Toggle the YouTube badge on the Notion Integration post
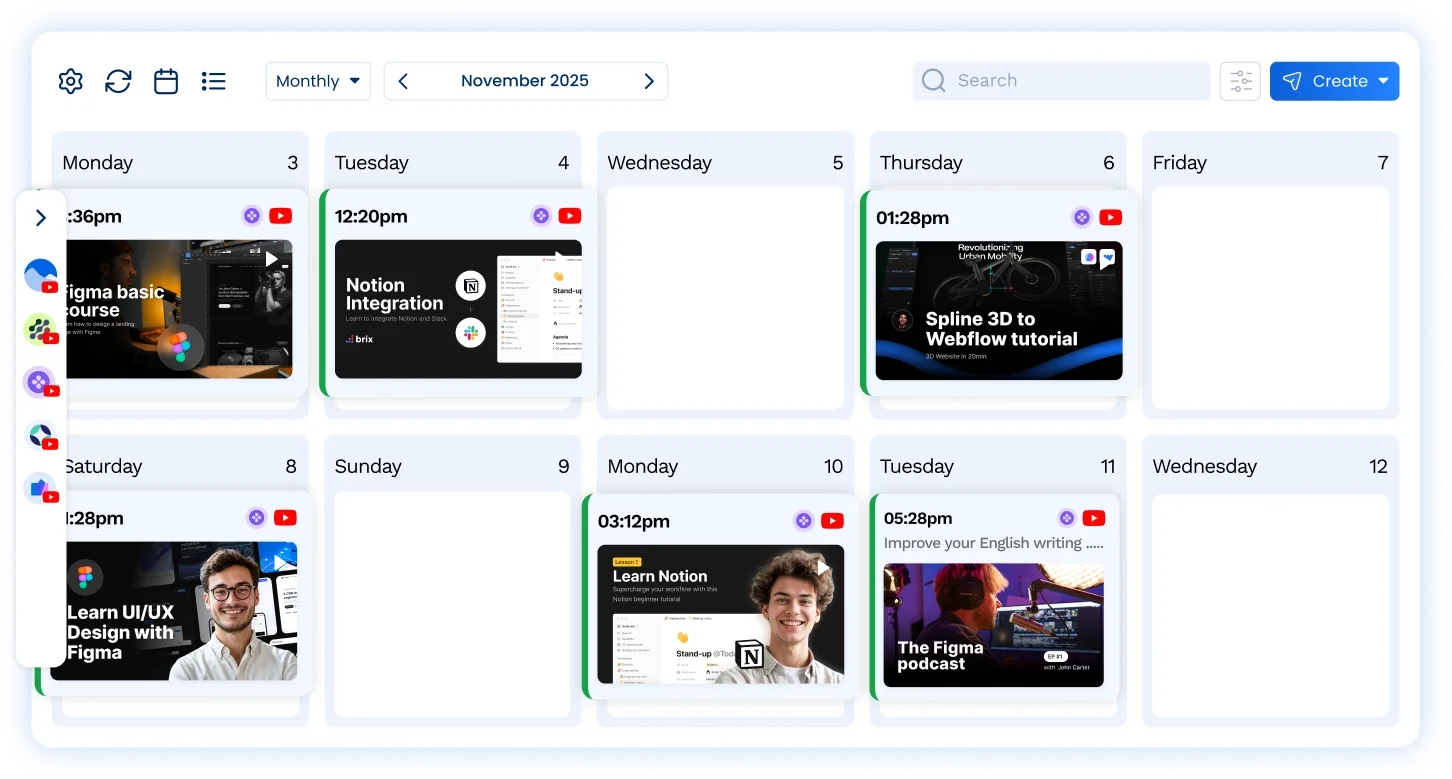The width and height of the screenshot is (1452, 779). tap(569, 215)
